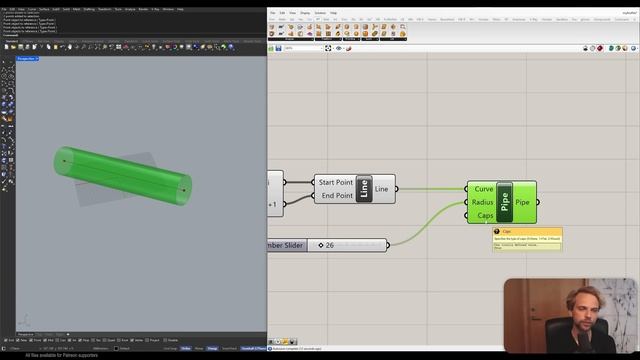Expand the SubD group in Grasshopper ribbon

click(370, 39)
